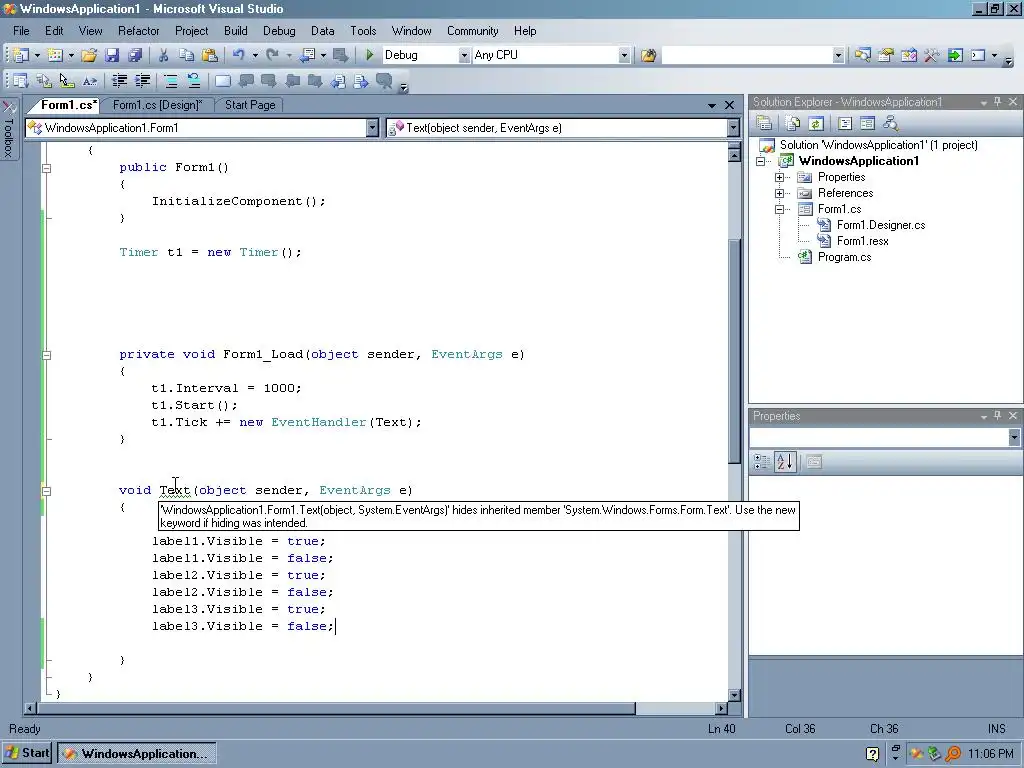Click the Navigate Backward icon
The image size is (1024, 768).
[308, 56]
